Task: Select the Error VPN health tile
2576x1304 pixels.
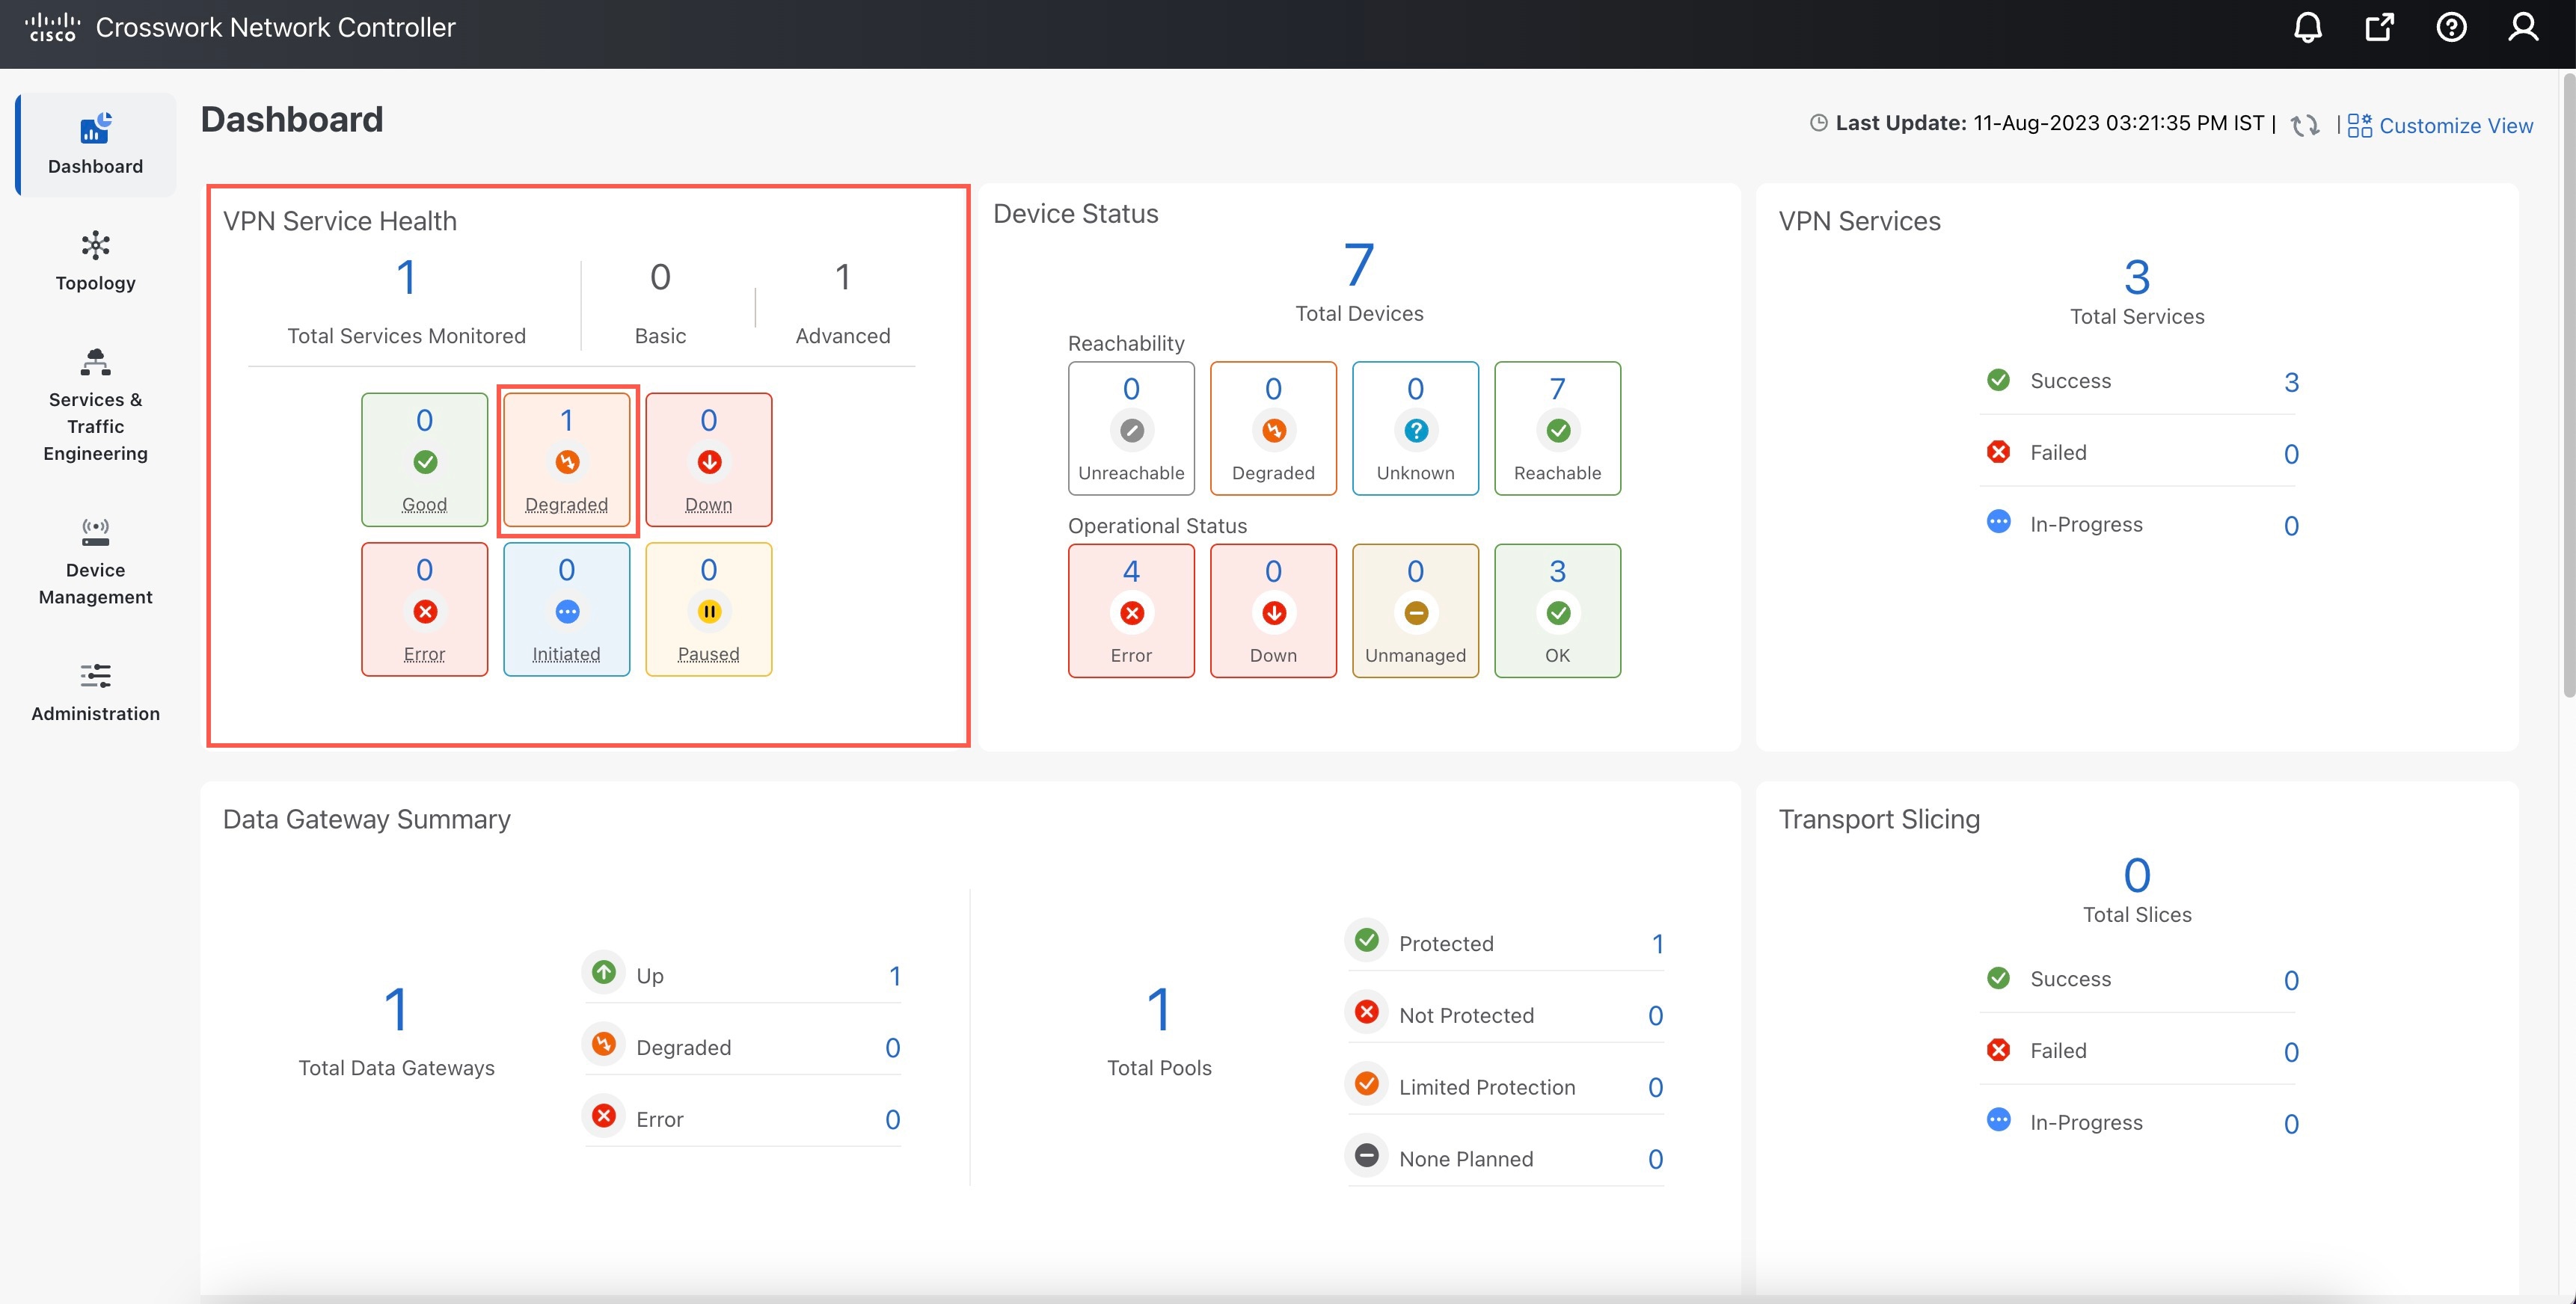Action: (x=425, y=610)
